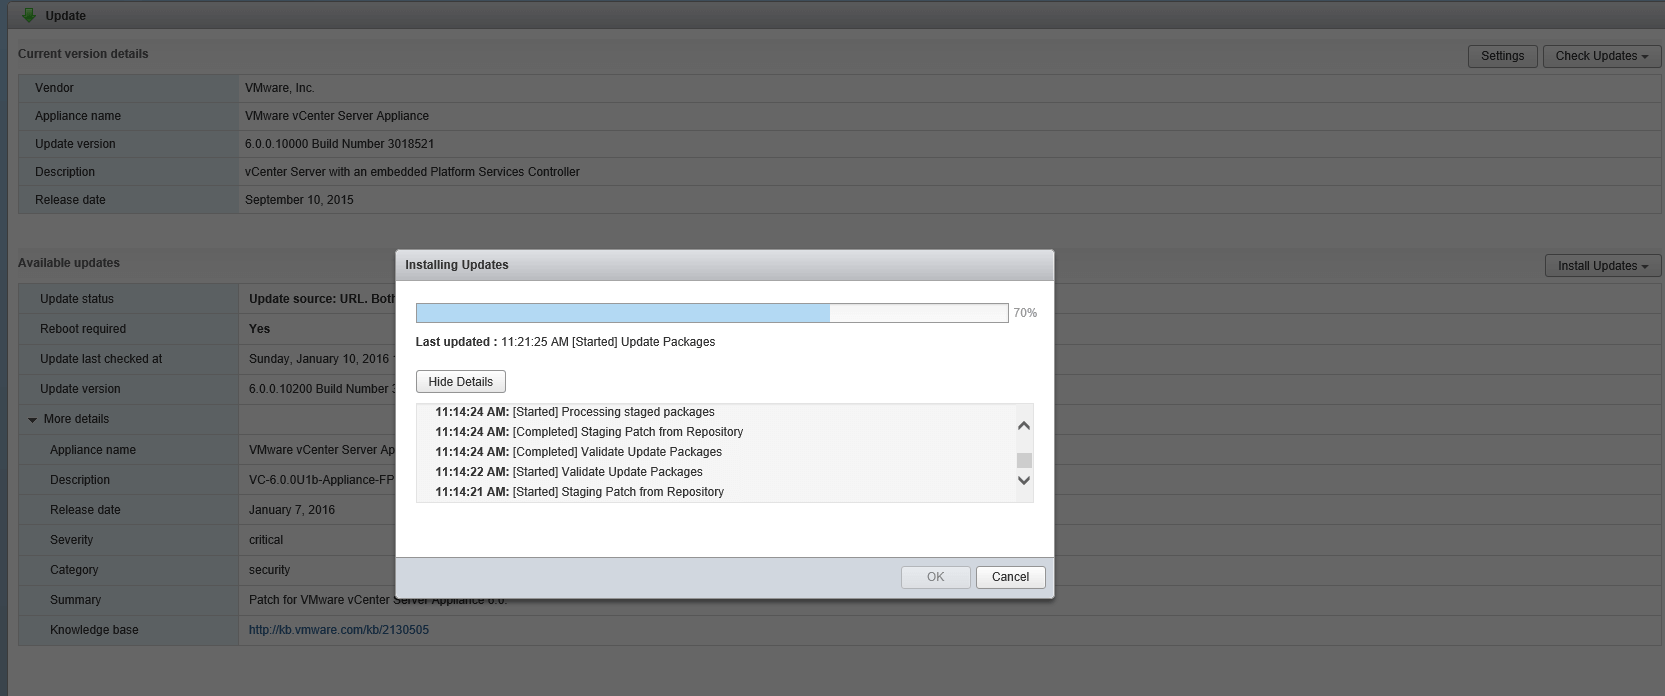Image resolution: width=1665 pixels, height=696 pixels.
Task: Click the log scrollbar thumb
Action: point(1024,460)
